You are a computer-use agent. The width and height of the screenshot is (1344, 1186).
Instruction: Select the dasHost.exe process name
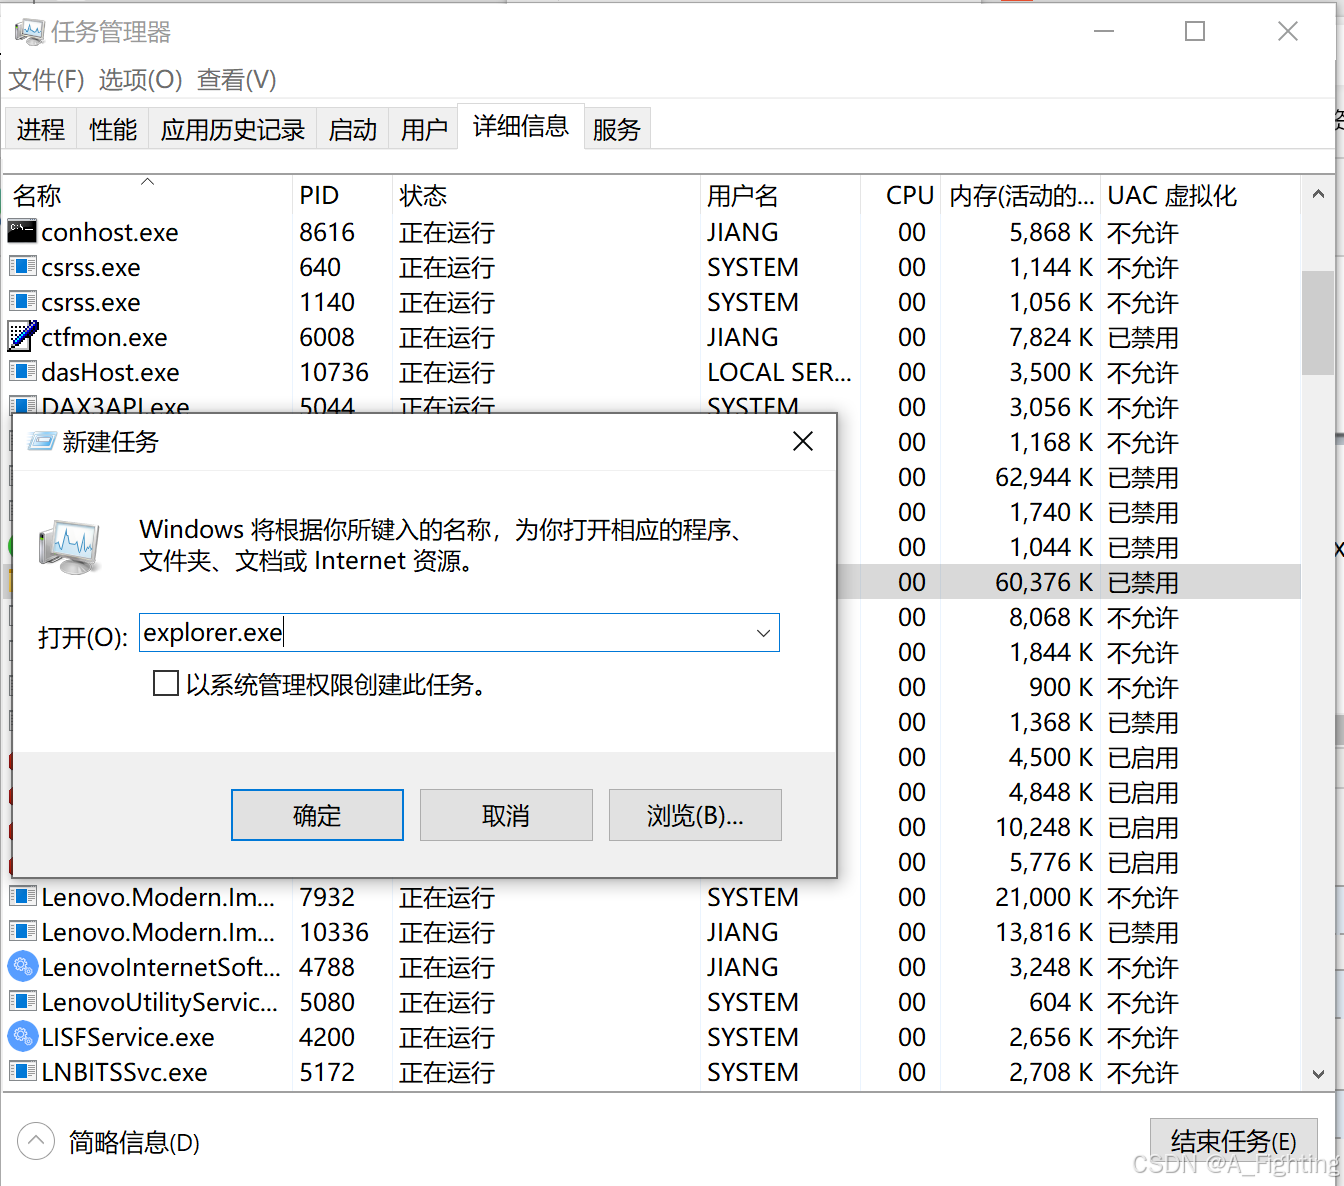coord(110,372)
